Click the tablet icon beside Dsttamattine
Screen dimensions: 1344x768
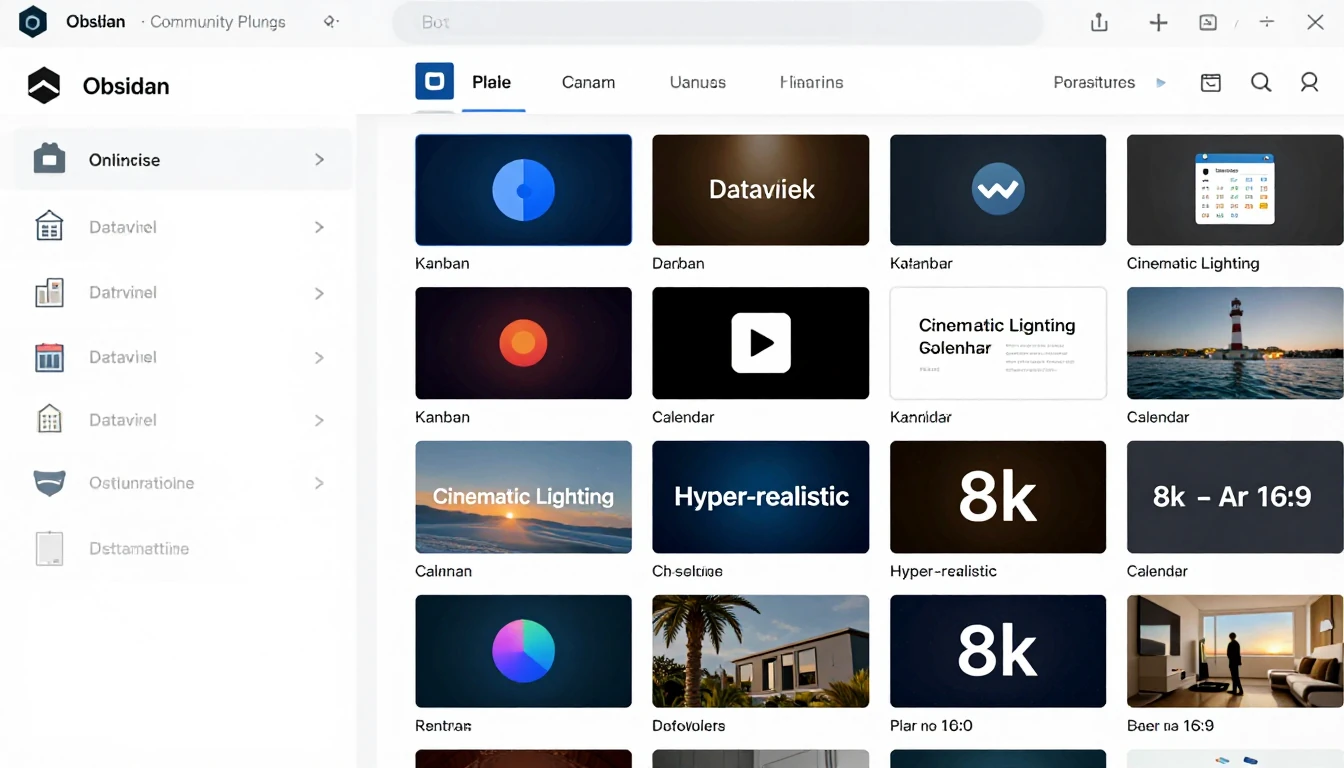[49, 549]
